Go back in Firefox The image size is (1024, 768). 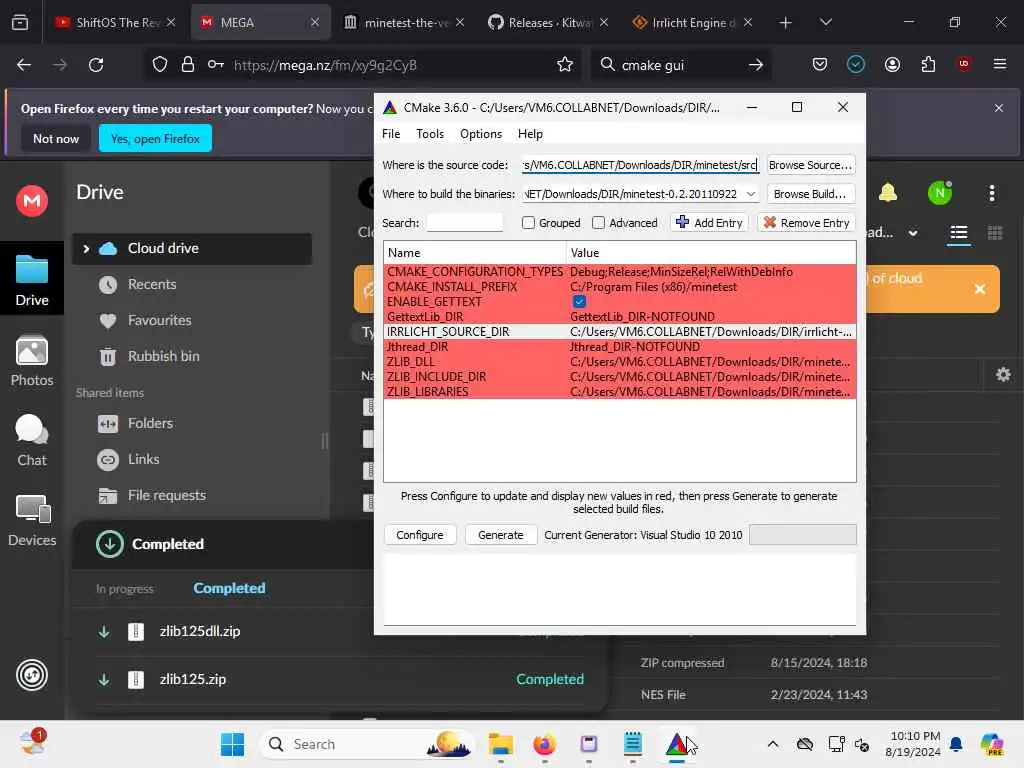pos(24,65)
